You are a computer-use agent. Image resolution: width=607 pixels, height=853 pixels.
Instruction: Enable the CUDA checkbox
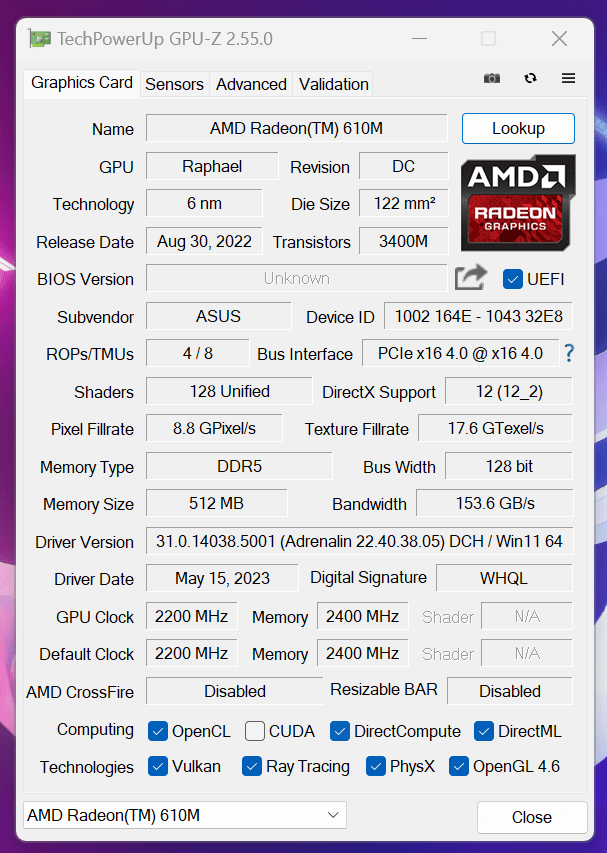coord(254,731)
